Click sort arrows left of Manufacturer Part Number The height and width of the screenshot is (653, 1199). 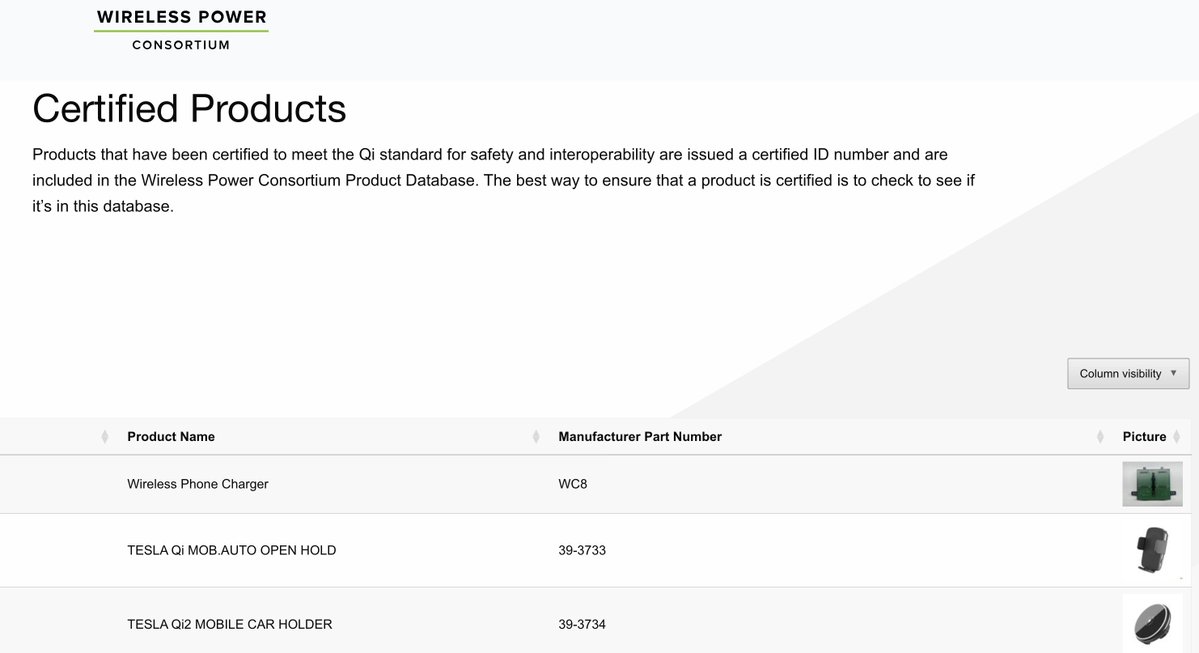coord(536,437)
